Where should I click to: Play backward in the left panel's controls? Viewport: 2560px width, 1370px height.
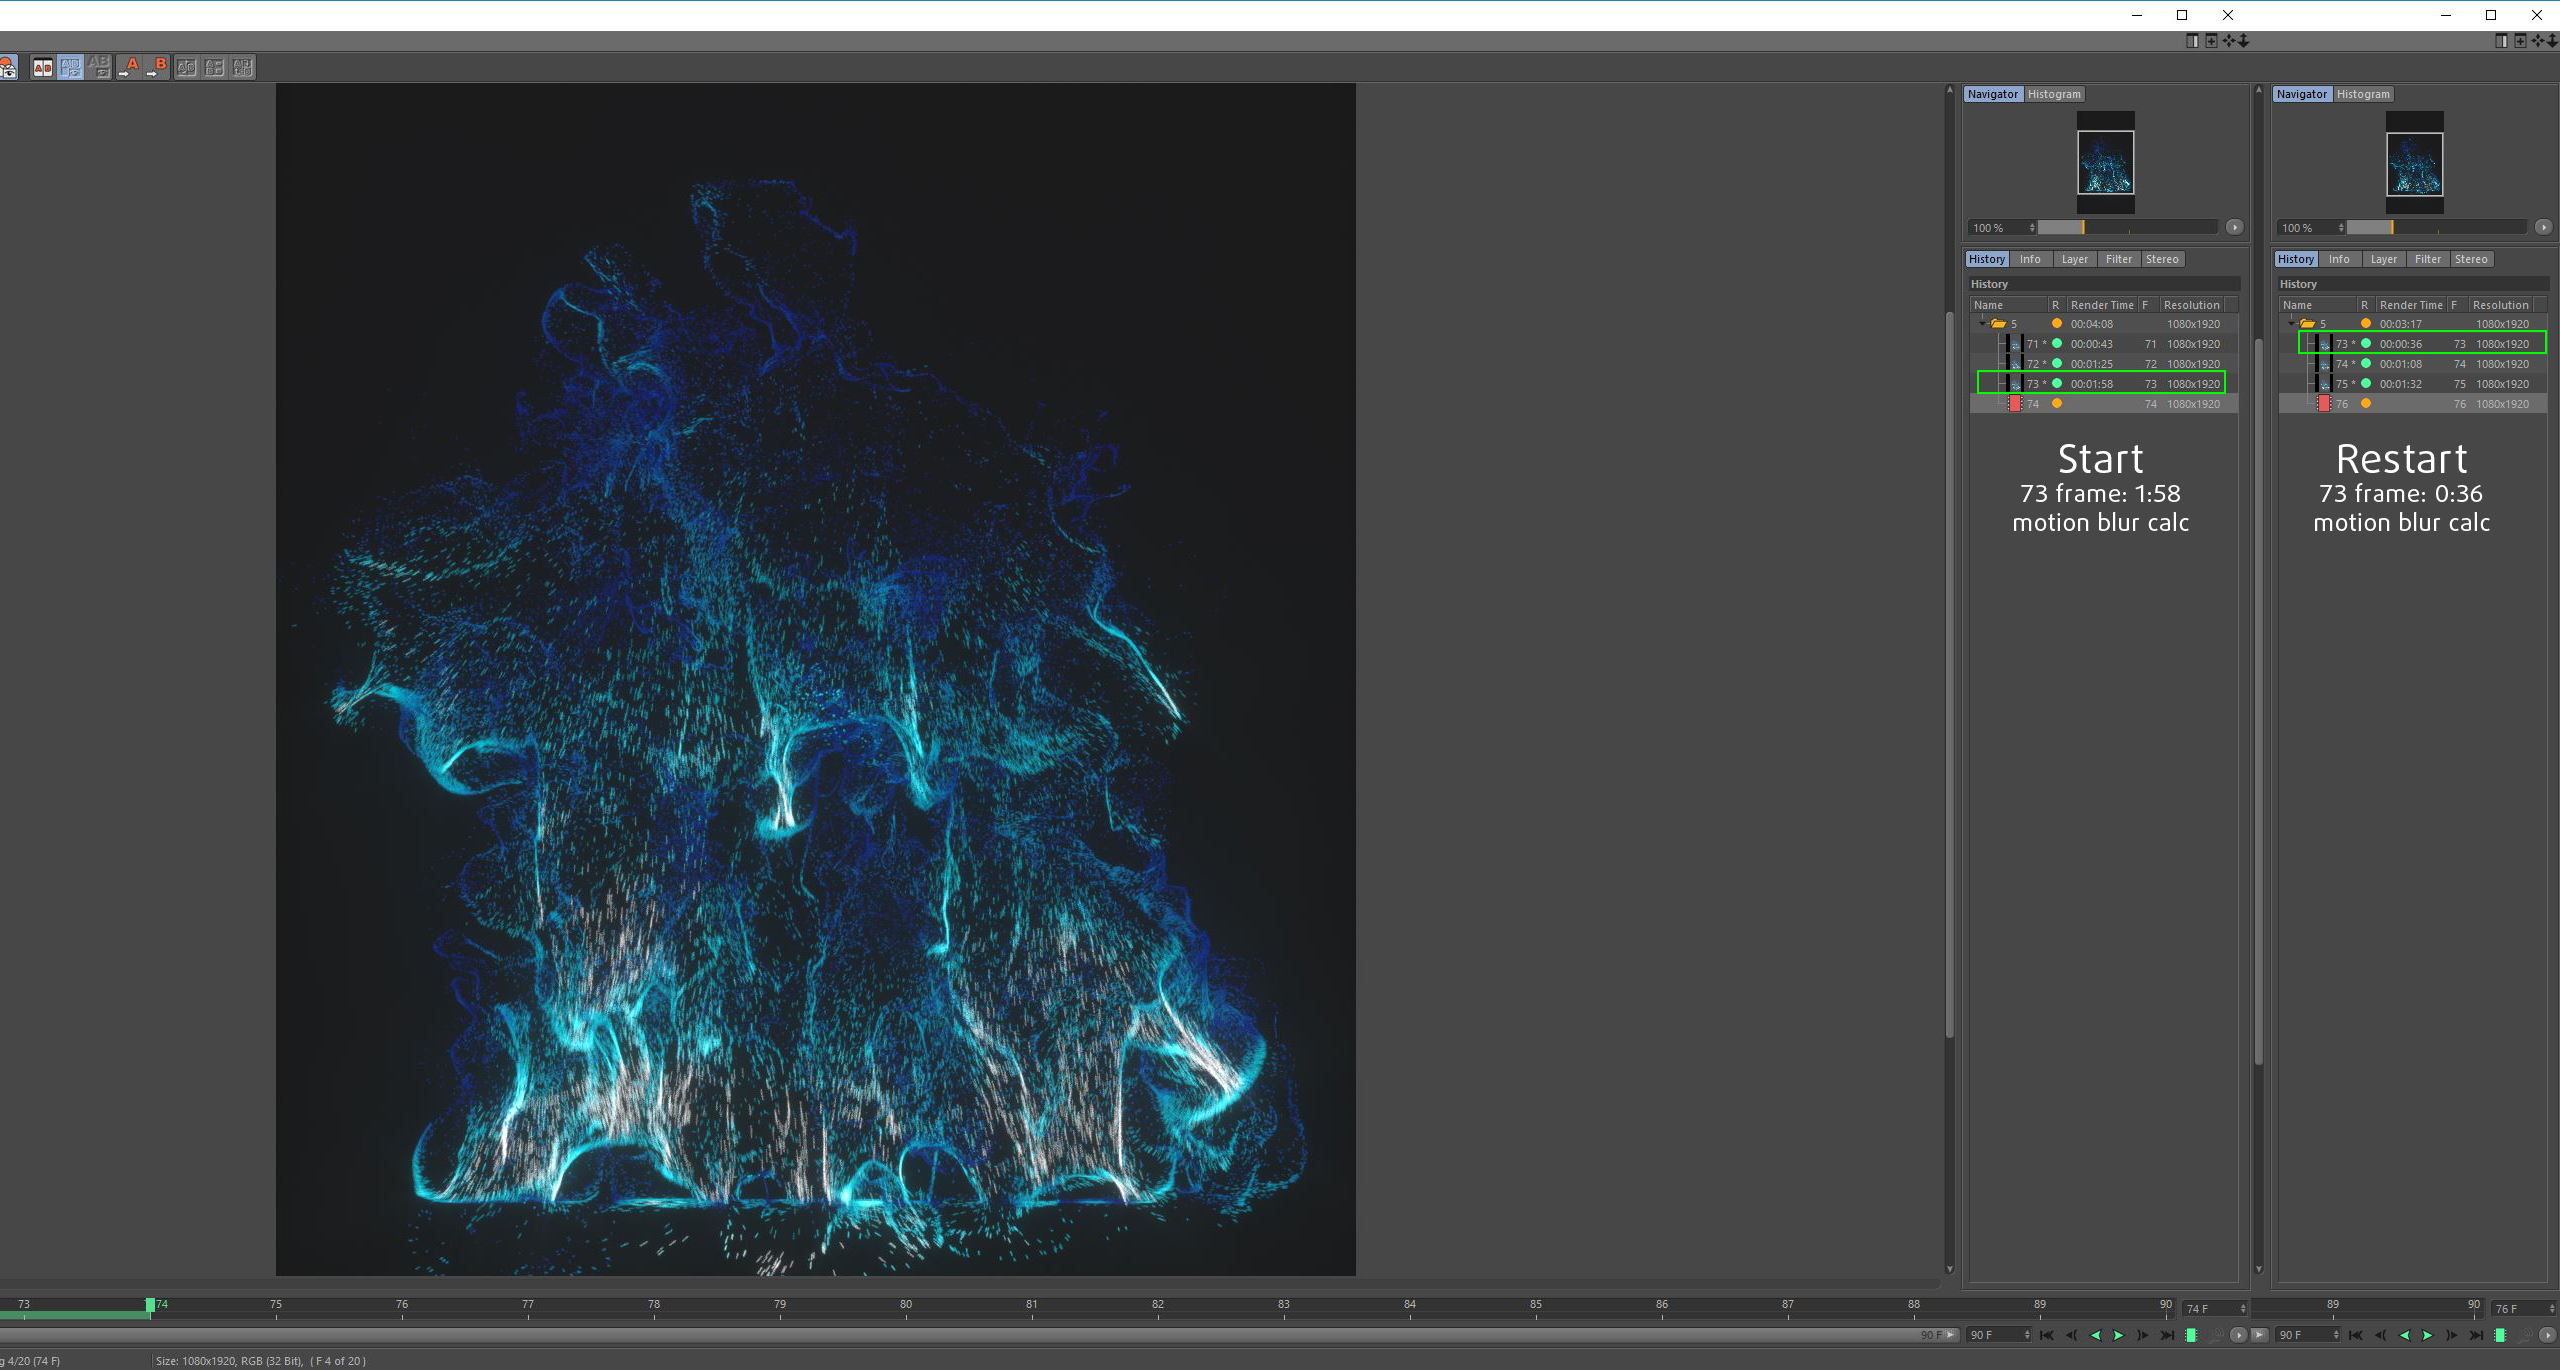pos(2095,1335)
